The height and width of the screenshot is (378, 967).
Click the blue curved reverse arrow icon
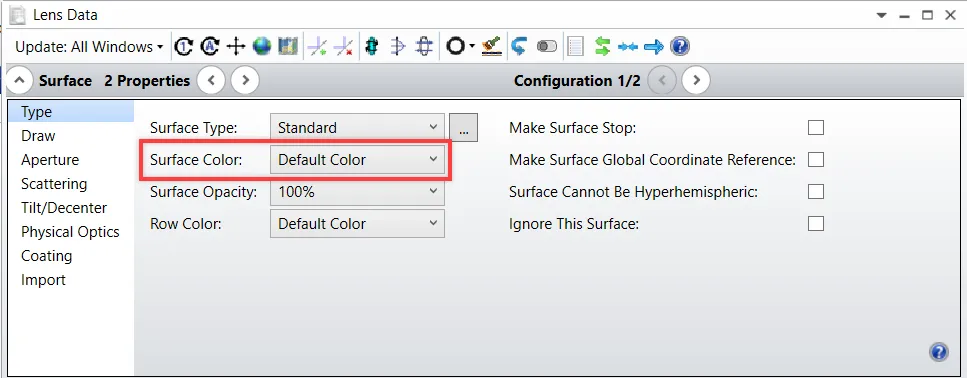click(519, 46)
